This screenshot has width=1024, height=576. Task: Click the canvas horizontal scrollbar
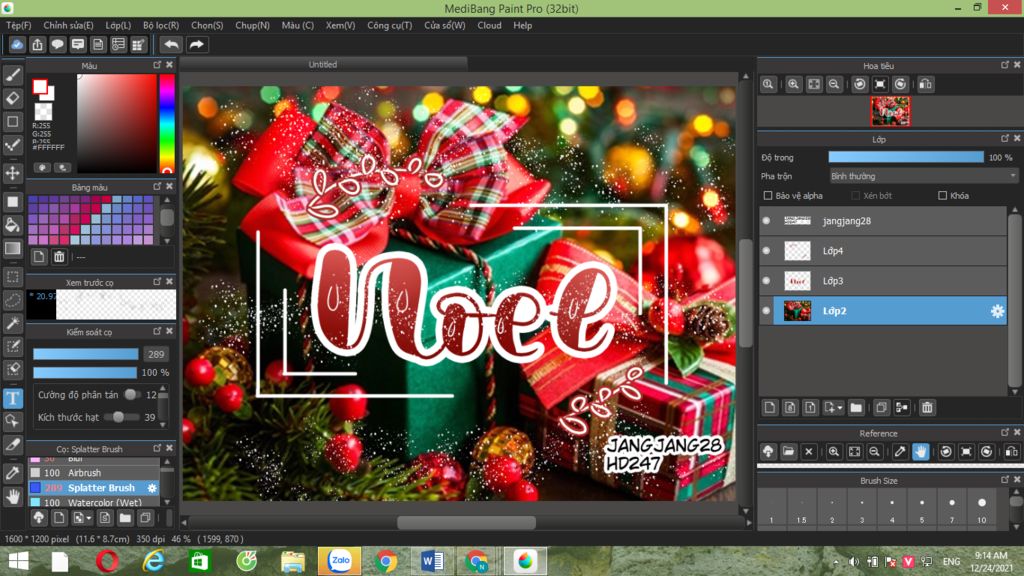[x=466, y=522]
